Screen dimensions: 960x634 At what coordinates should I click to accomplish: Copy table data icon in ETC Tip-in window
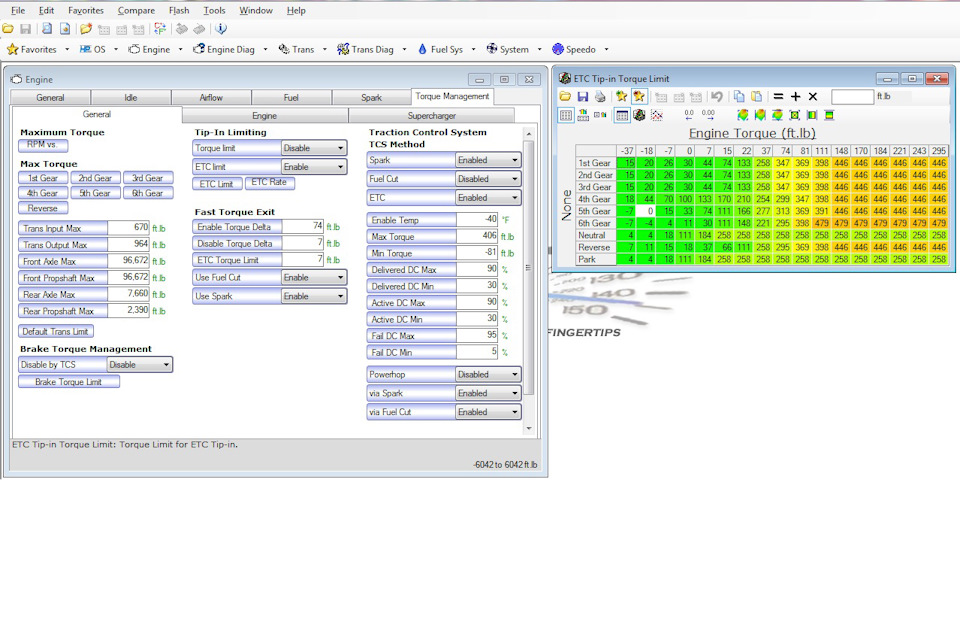(739, 97)
